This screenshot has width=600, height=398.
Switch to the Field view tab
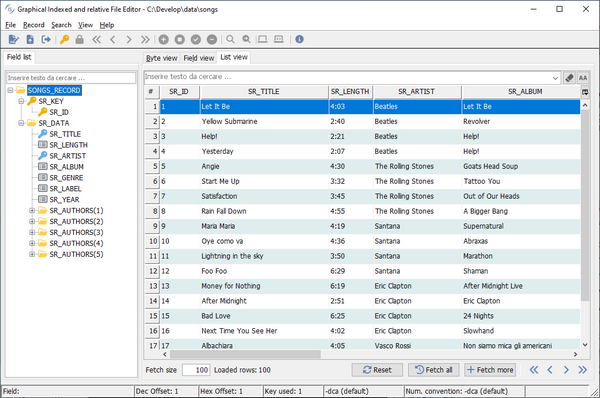(x=199, y=58)
